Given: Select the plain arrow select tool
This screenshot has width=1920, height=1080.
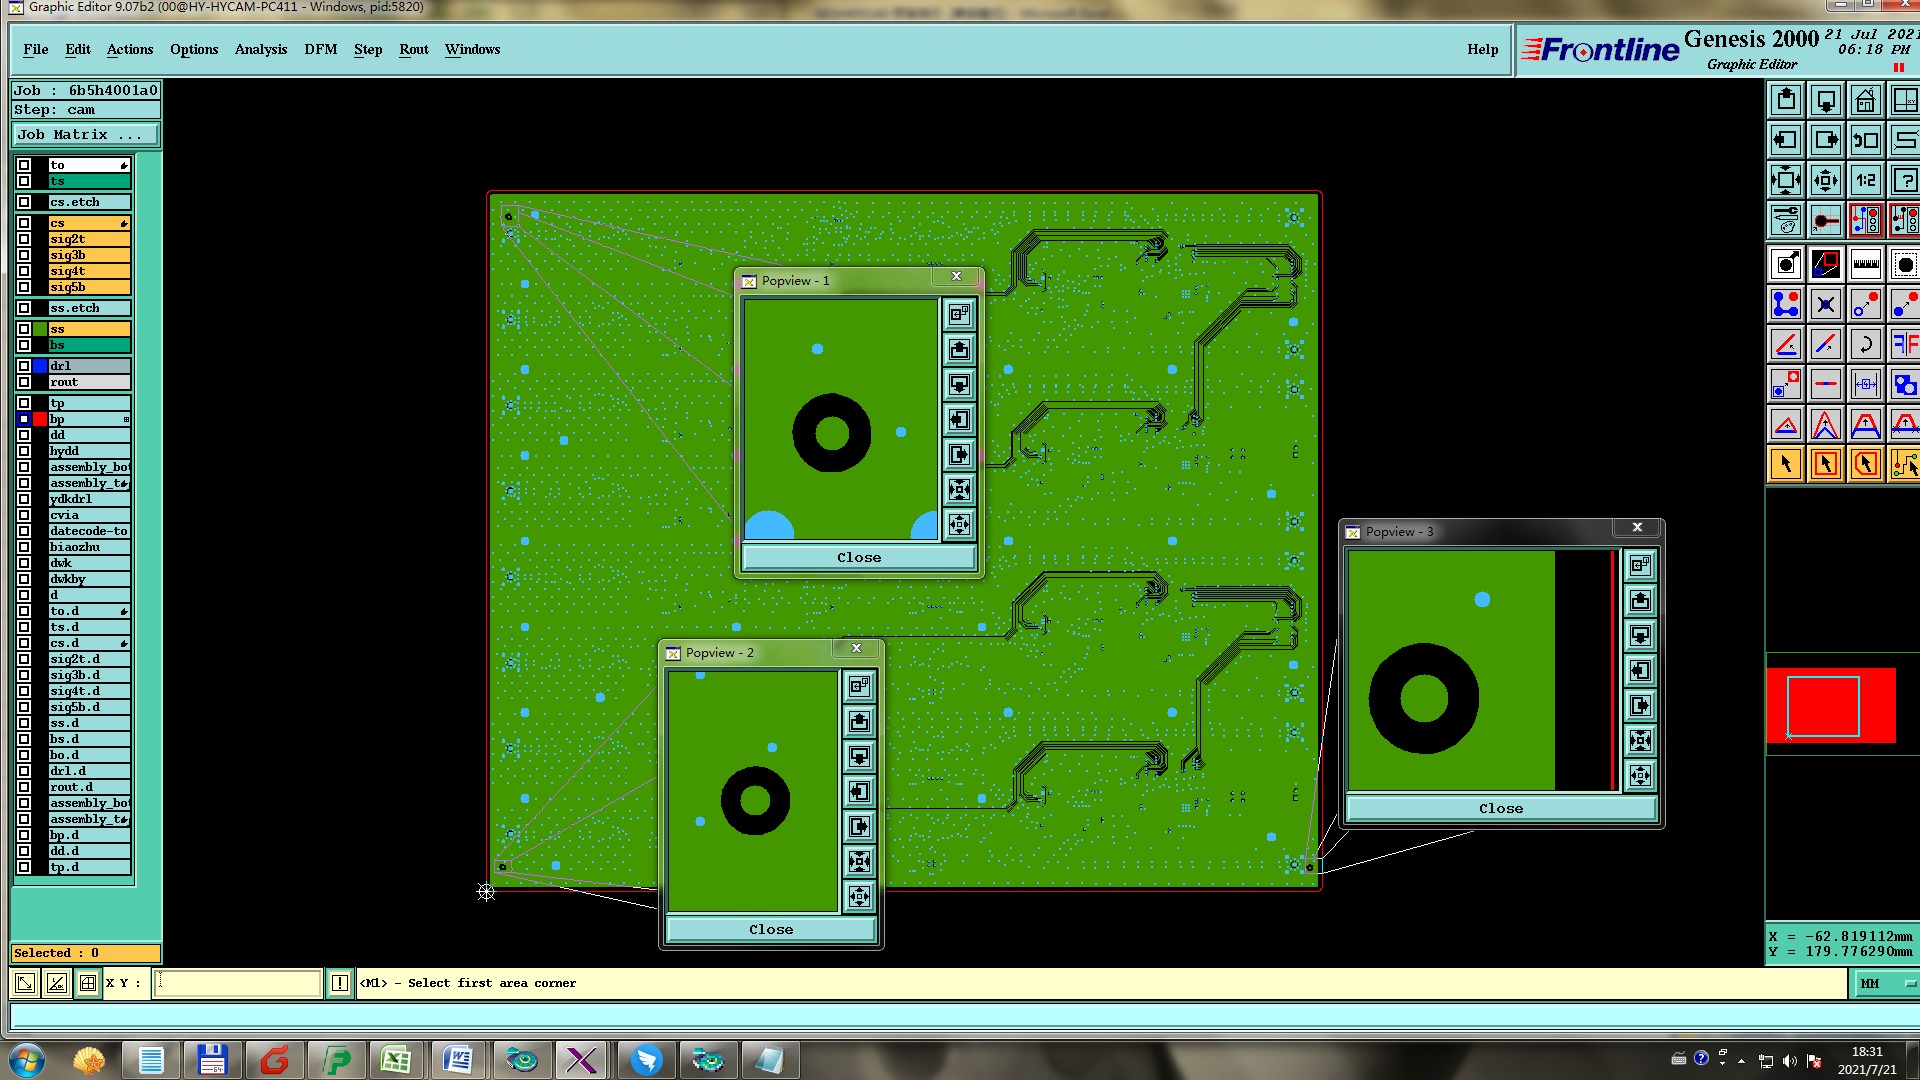Looking at the screenshot, I should [1786, 464].
